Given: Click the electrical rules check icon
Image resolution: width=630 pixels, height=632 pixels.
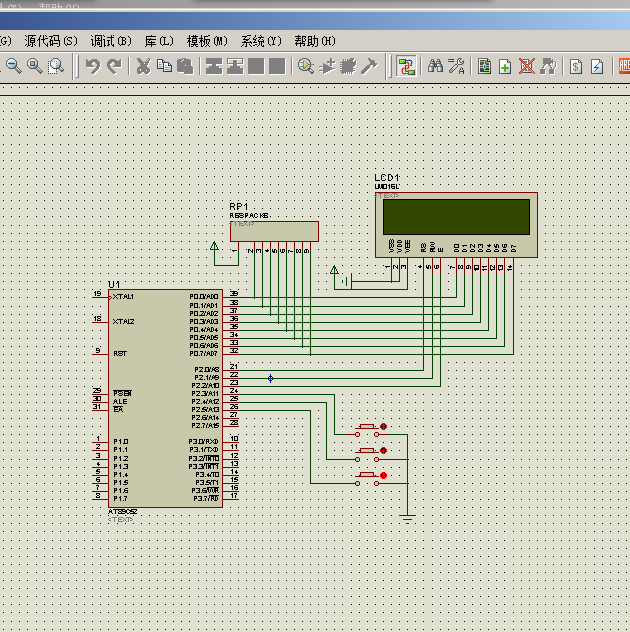Looking at the screenshot, I should coord(597,66).
